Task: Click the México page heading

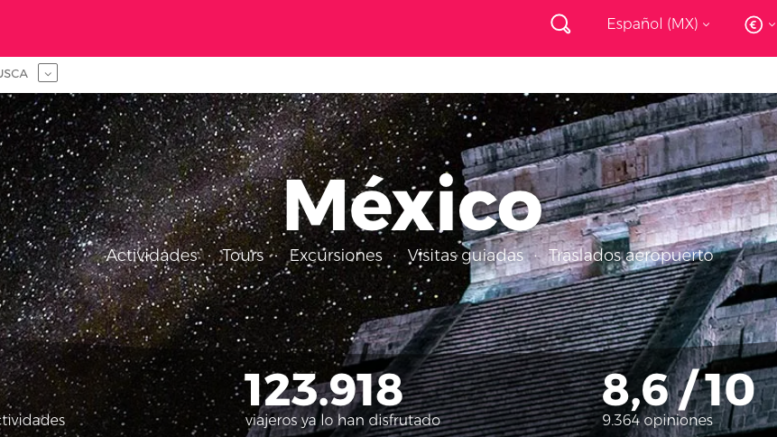Action: coord(413,204)
